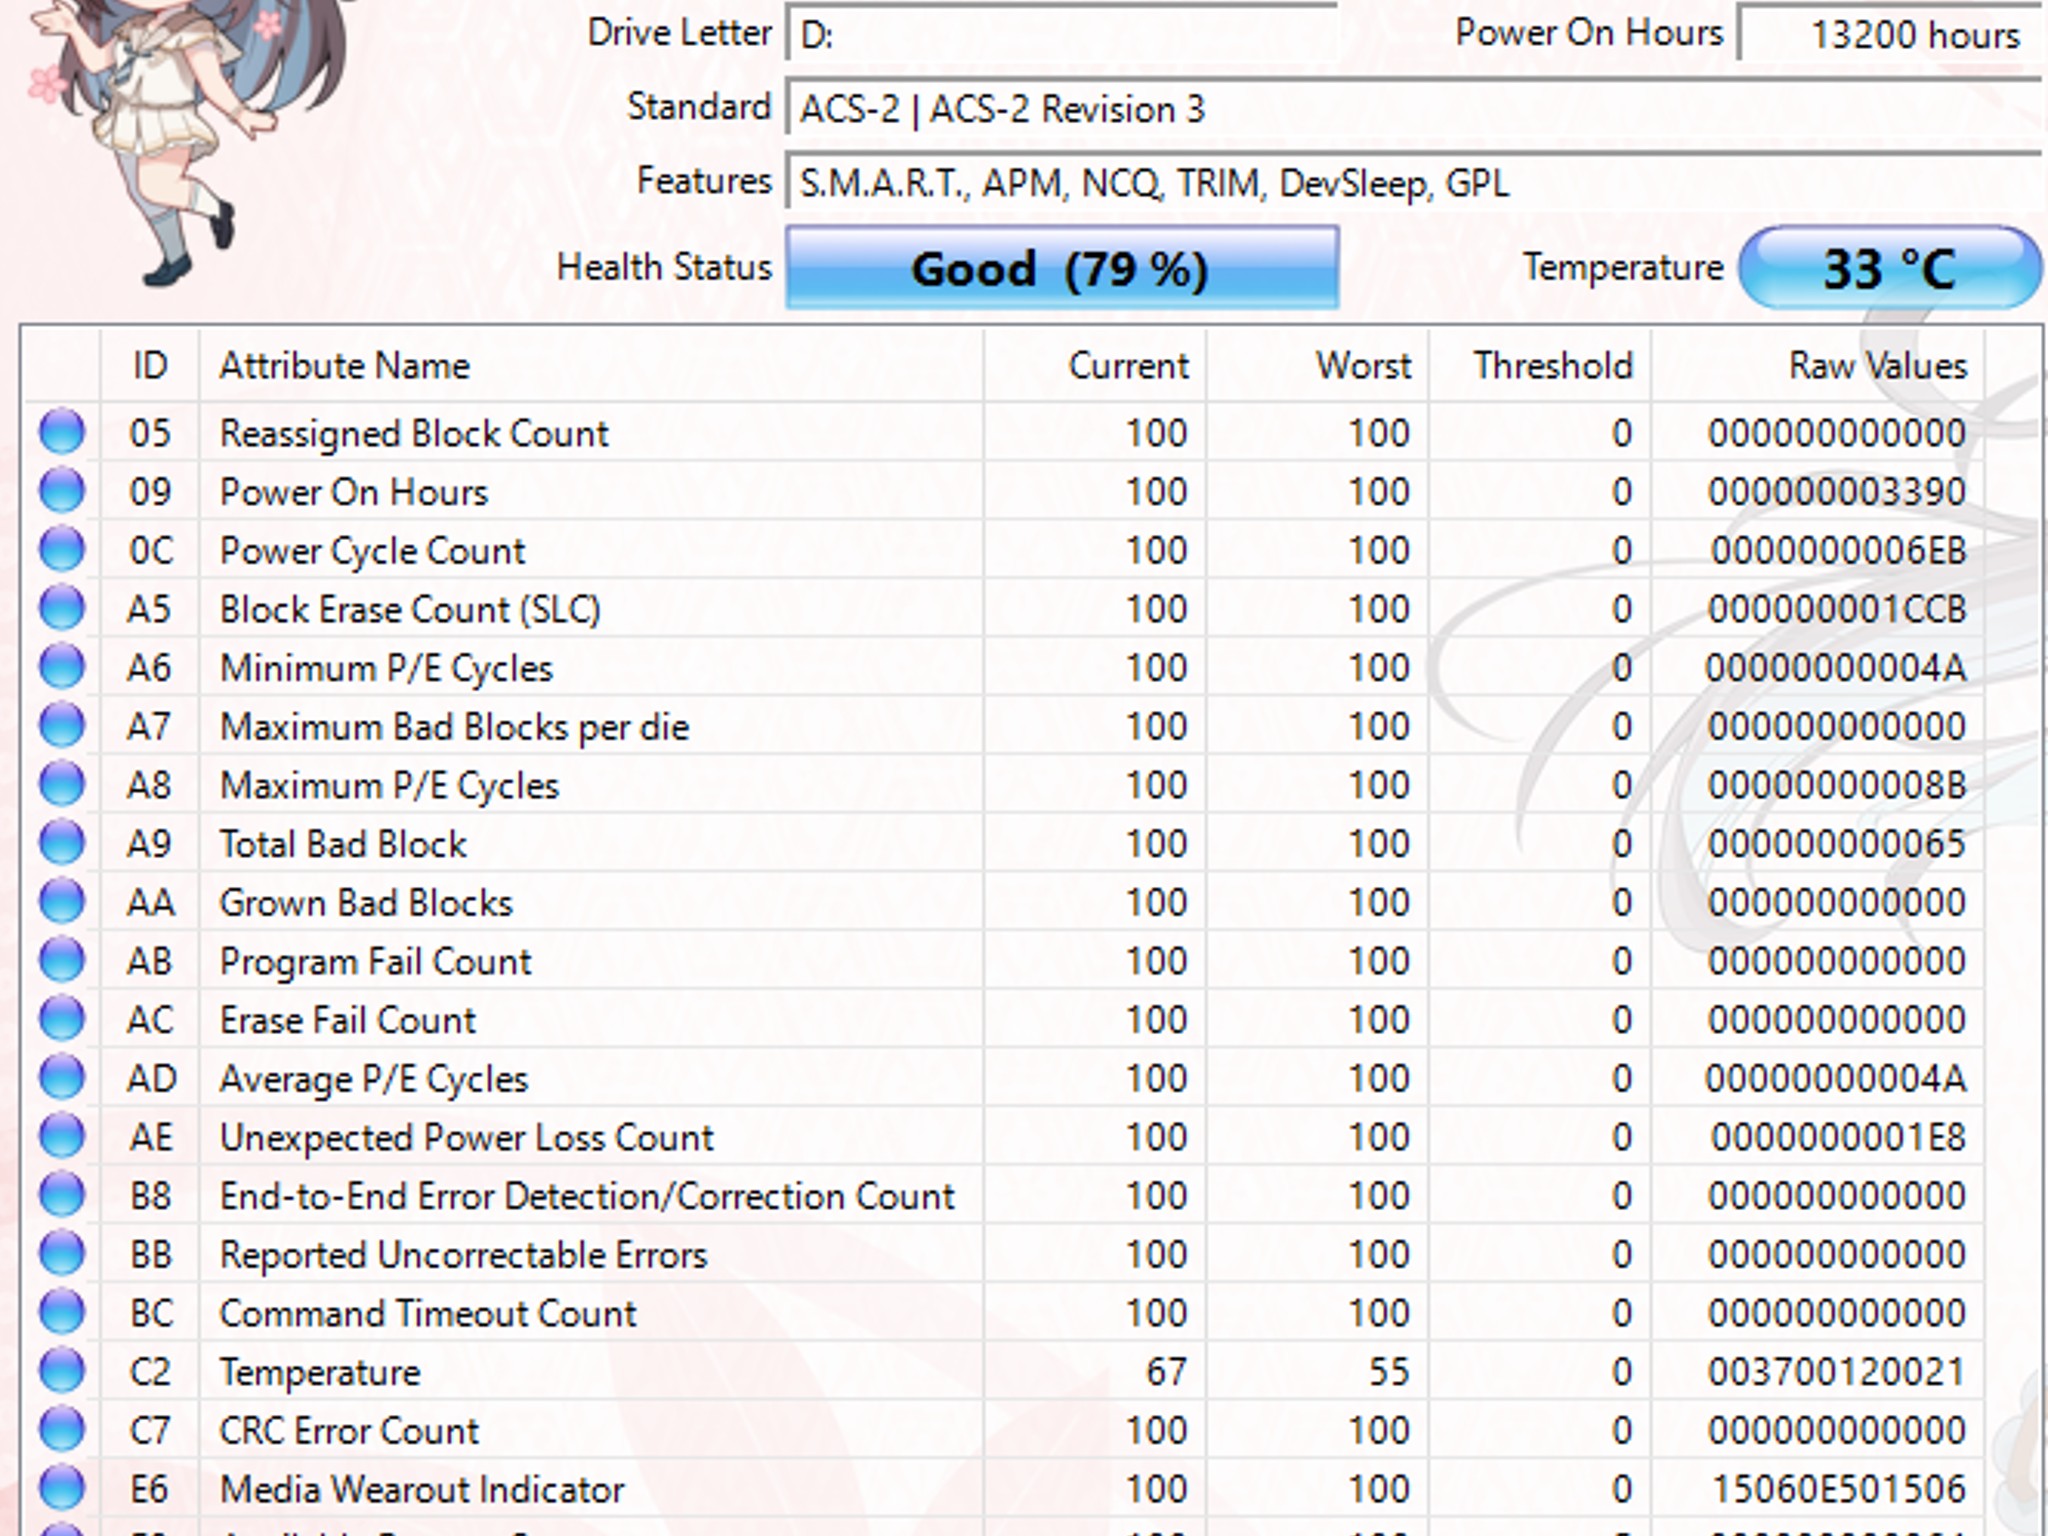Click the Features field listing S.M.A.R.T.

click(1414, 182)
